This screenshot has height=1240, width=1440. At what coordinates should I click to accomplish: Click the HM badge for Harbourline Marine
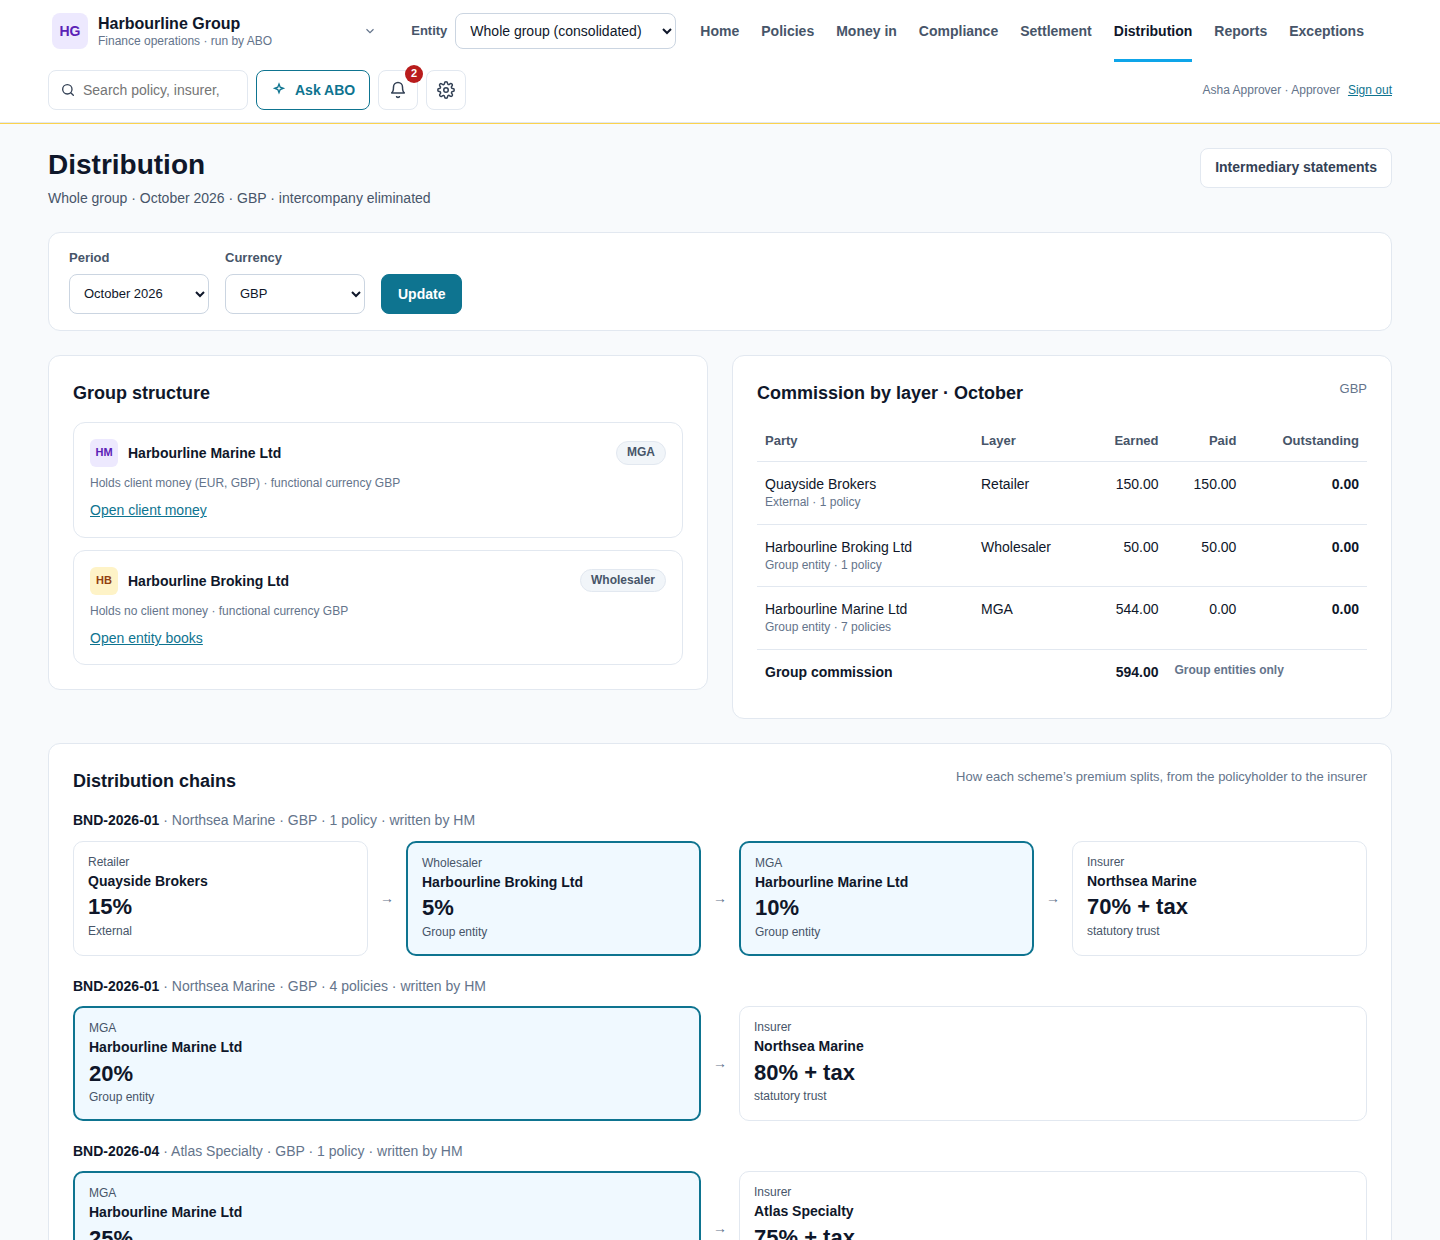click(x=104, y=453)
